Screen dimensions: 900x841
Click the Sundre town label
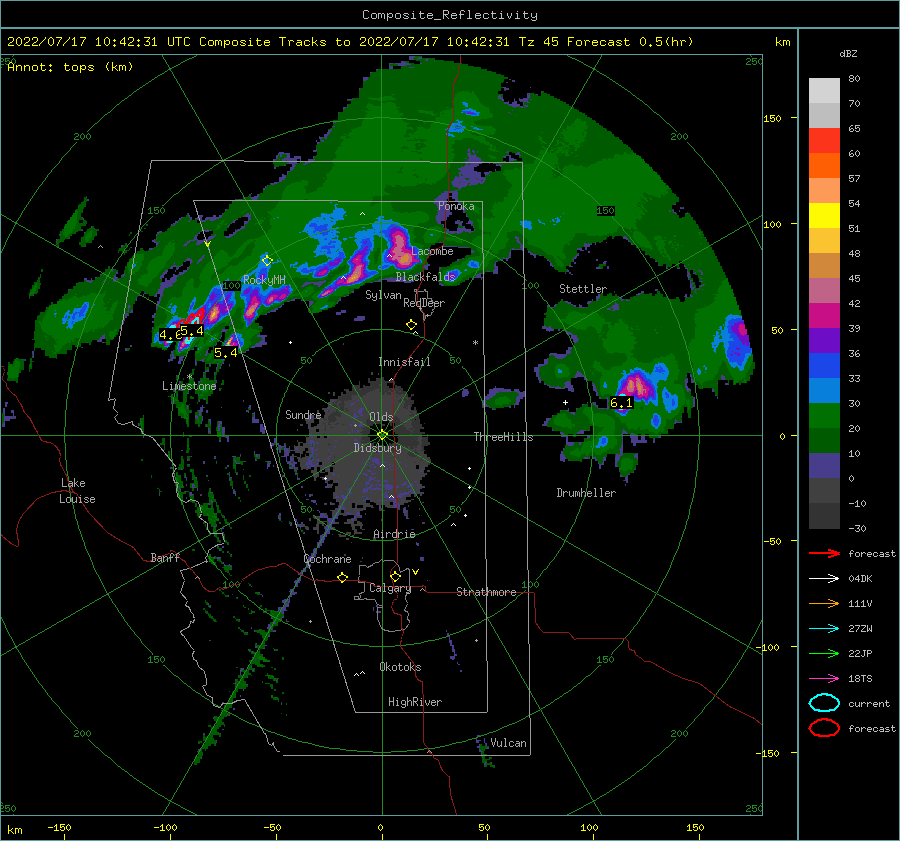(x=303, y=414)
